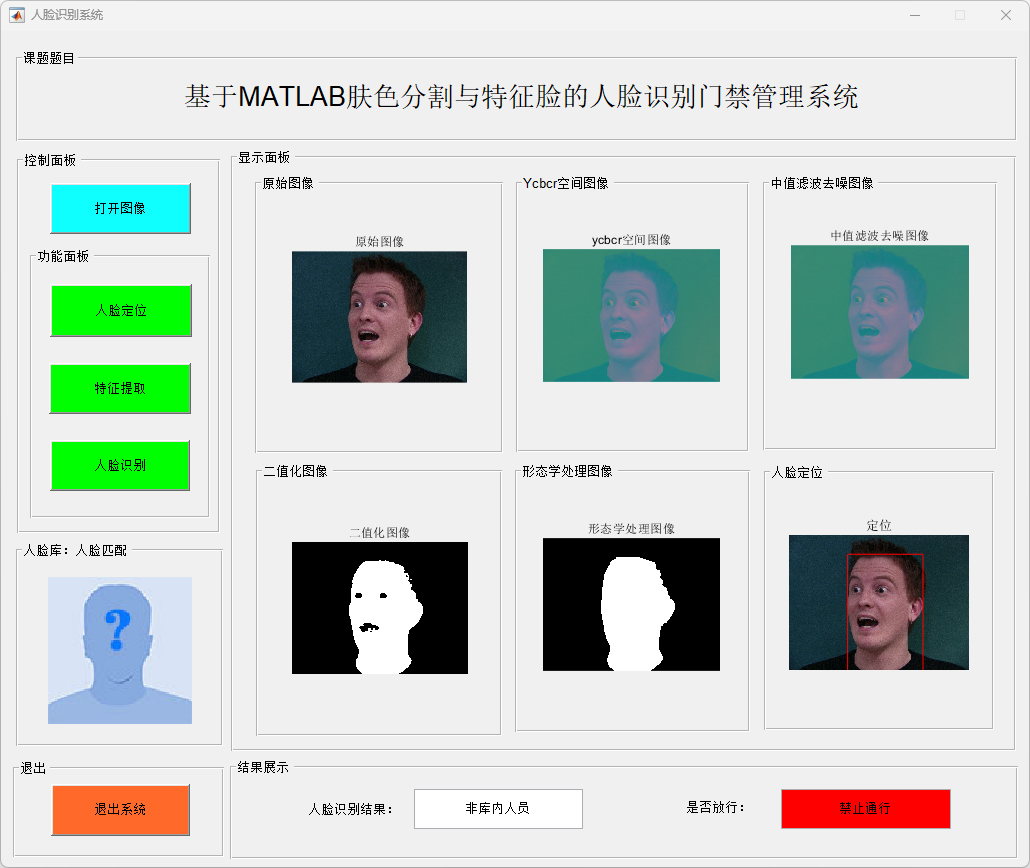Click the MATLAB icon in the title bar
The width and height of the screenshot is (1030, 868).
tap(17, 14)
